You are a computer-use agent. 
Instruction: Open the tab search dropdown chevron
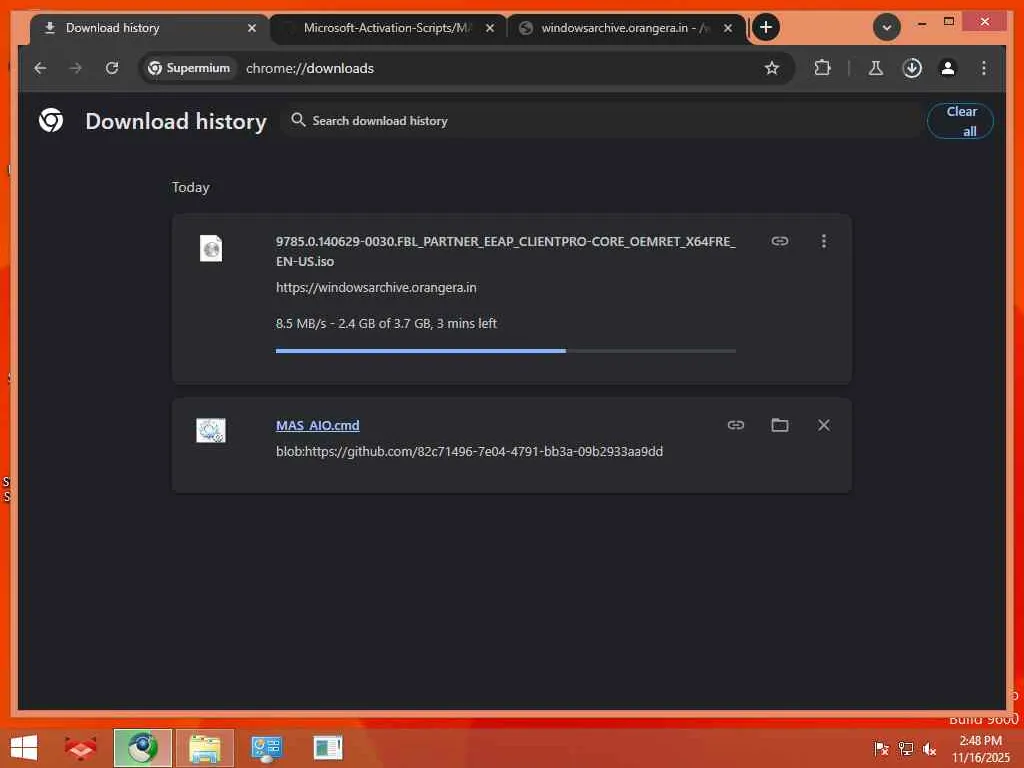tap(887, 27)
